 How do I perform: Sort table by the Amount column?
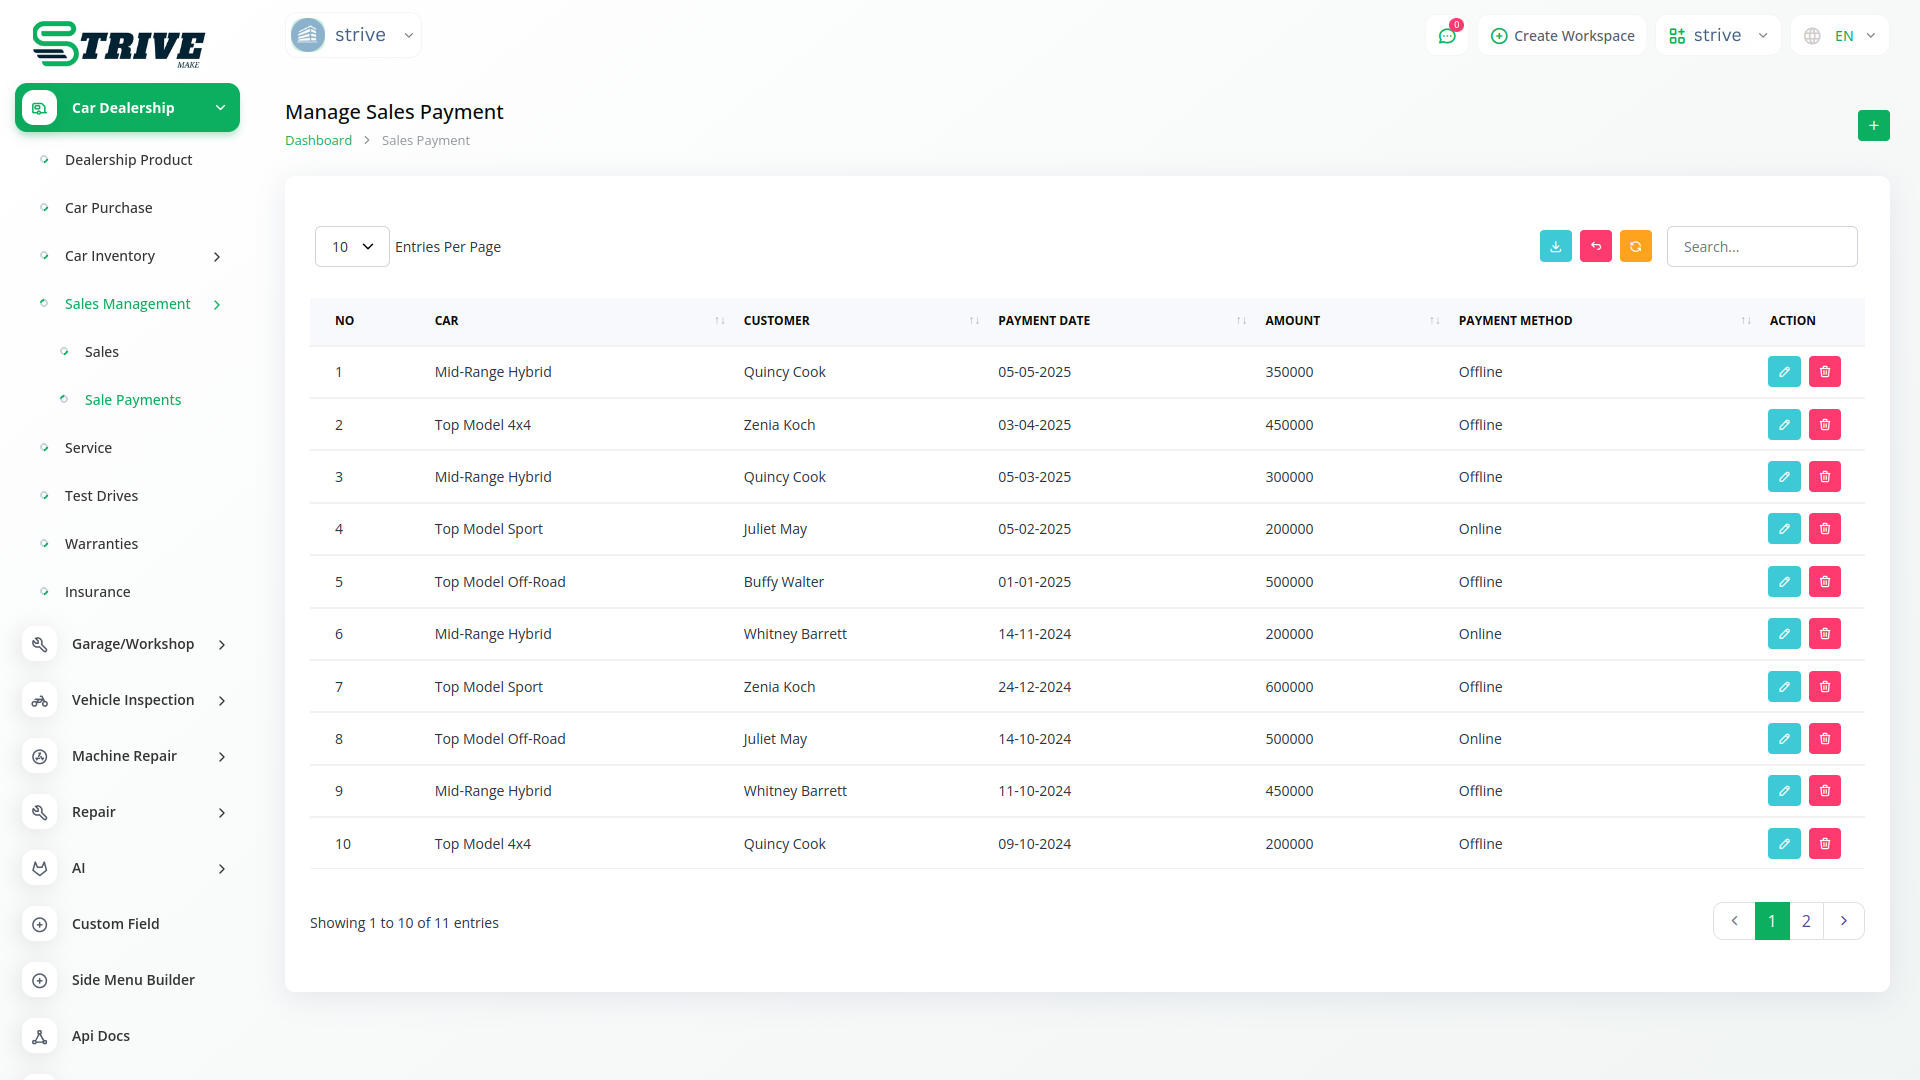tap(1292, 321)
